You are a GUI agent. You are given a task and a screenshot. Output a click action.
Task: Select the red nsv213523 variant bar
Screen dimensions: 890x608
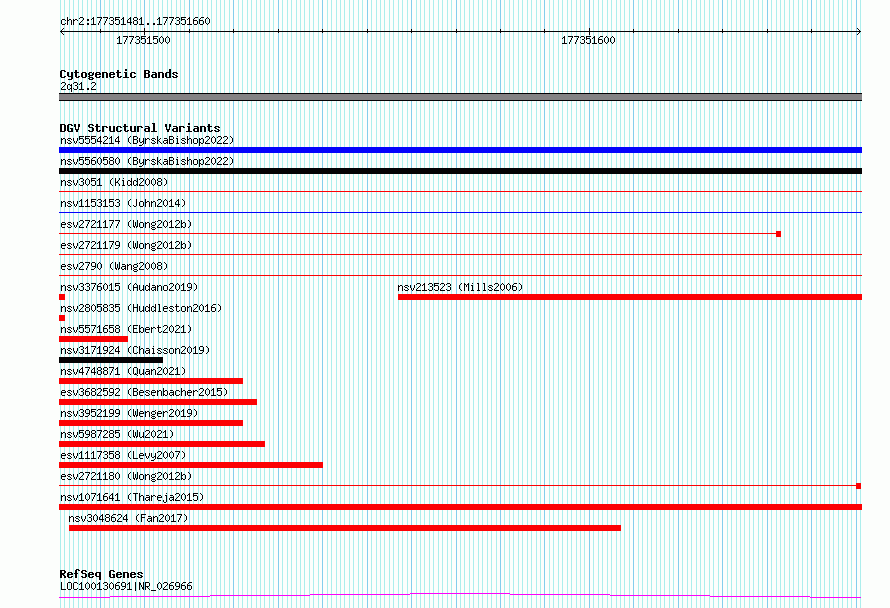(x=630, y=297)
